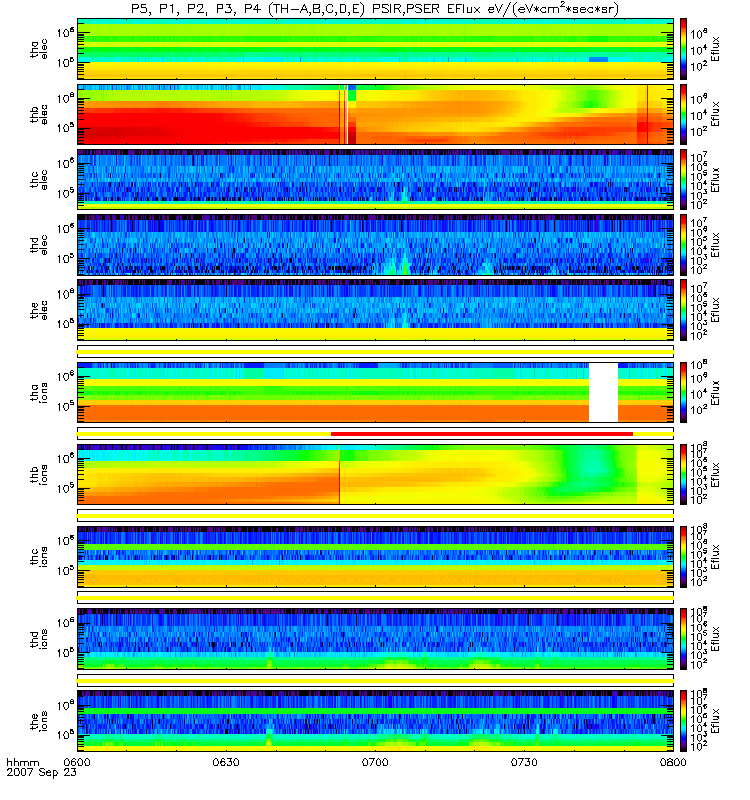Image resolution: width=750 pixels, height=800 pixels.
Task: Click thd ions spectrogram panel
Action: click(375, 638)
